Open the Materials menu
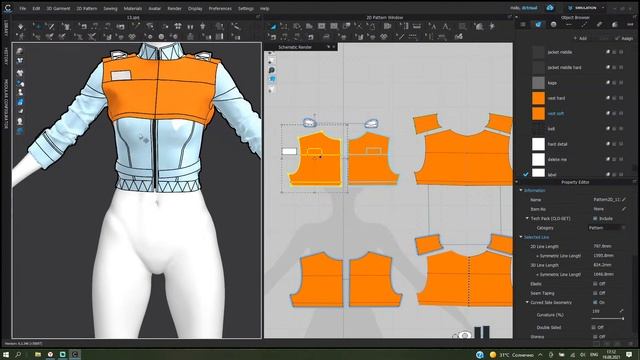 (133, 8)
